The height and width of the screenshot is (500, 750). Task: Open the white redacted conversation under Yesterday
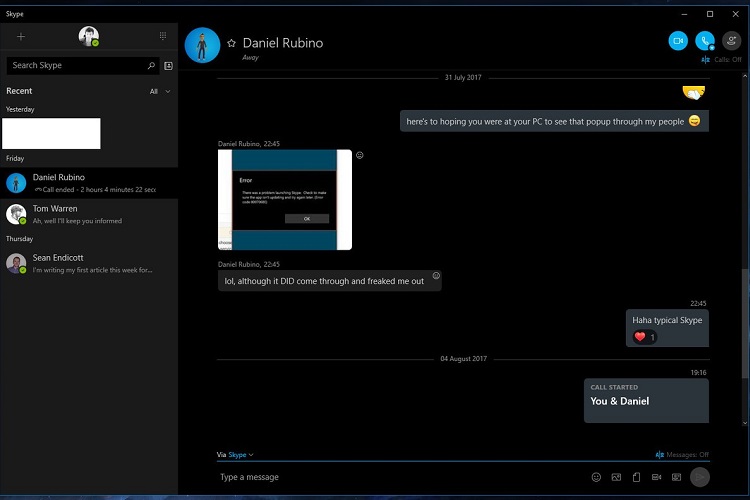pyautogui.click(x=51, y=133)
